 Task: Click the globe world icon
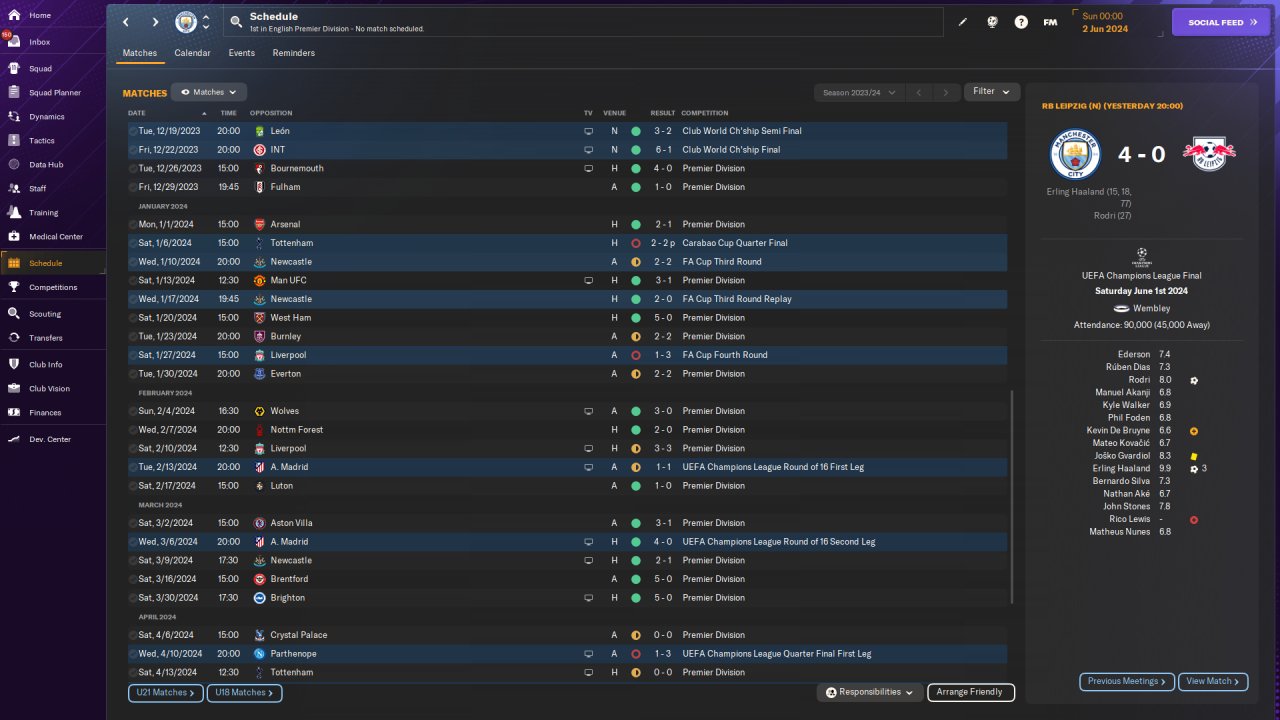point(992,22)
